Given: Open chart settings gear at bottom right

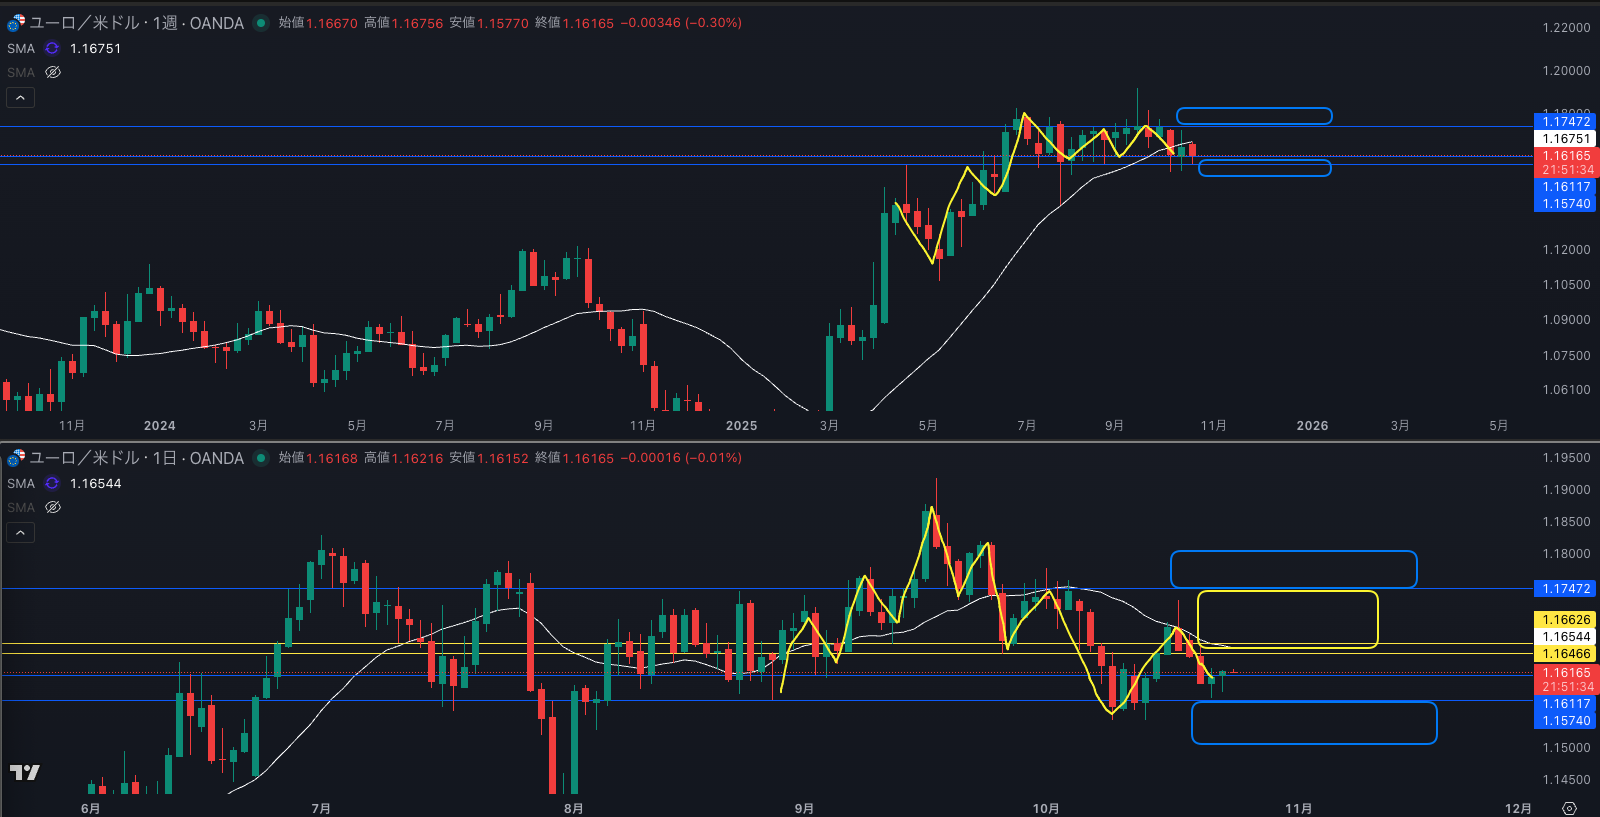Looking at the screenshot, I should 1569,808.
